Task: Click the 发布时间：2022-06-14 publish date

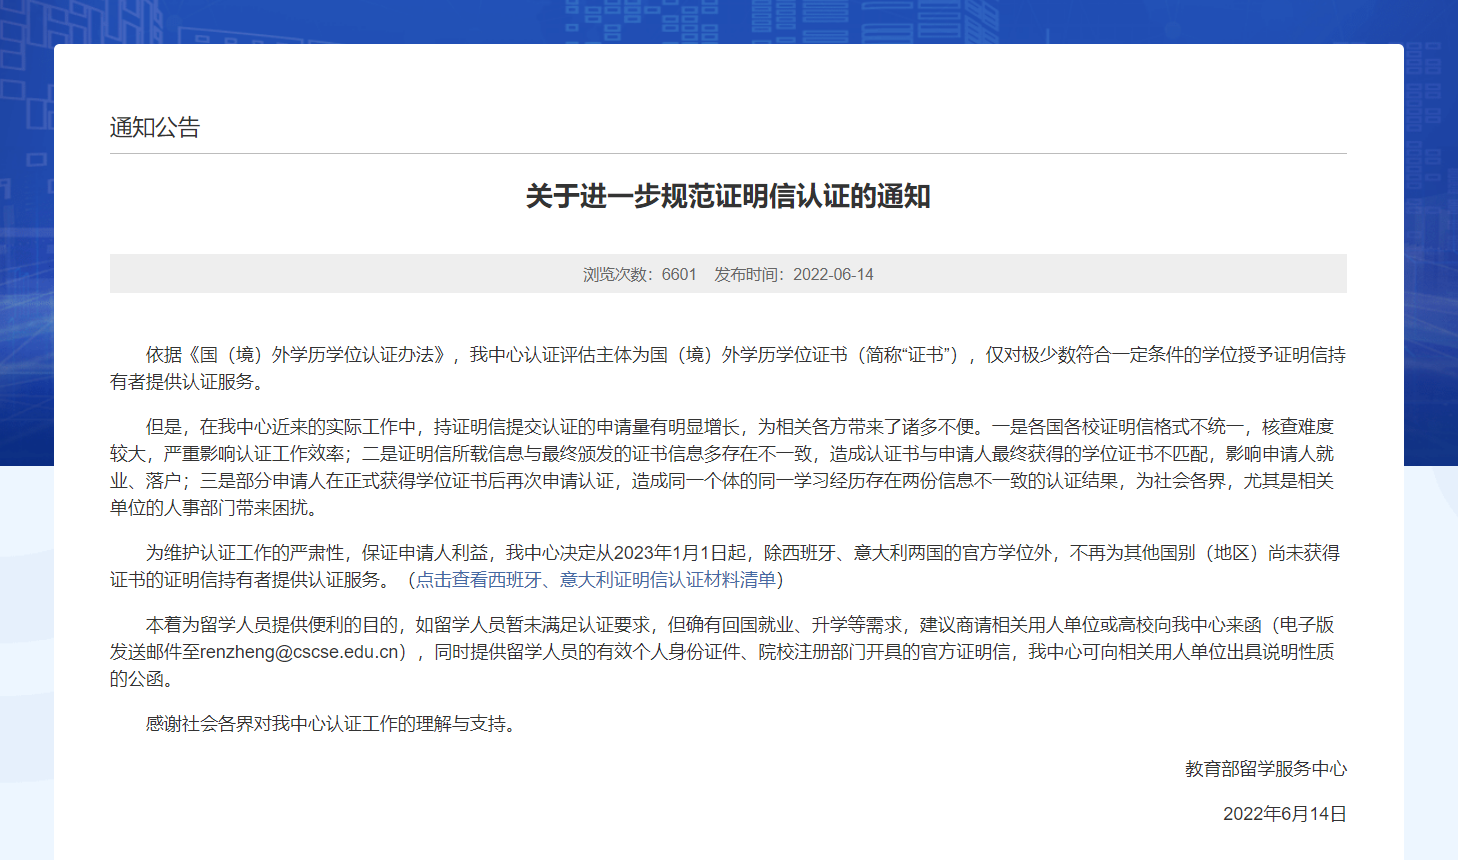Action: pos(794,274)
